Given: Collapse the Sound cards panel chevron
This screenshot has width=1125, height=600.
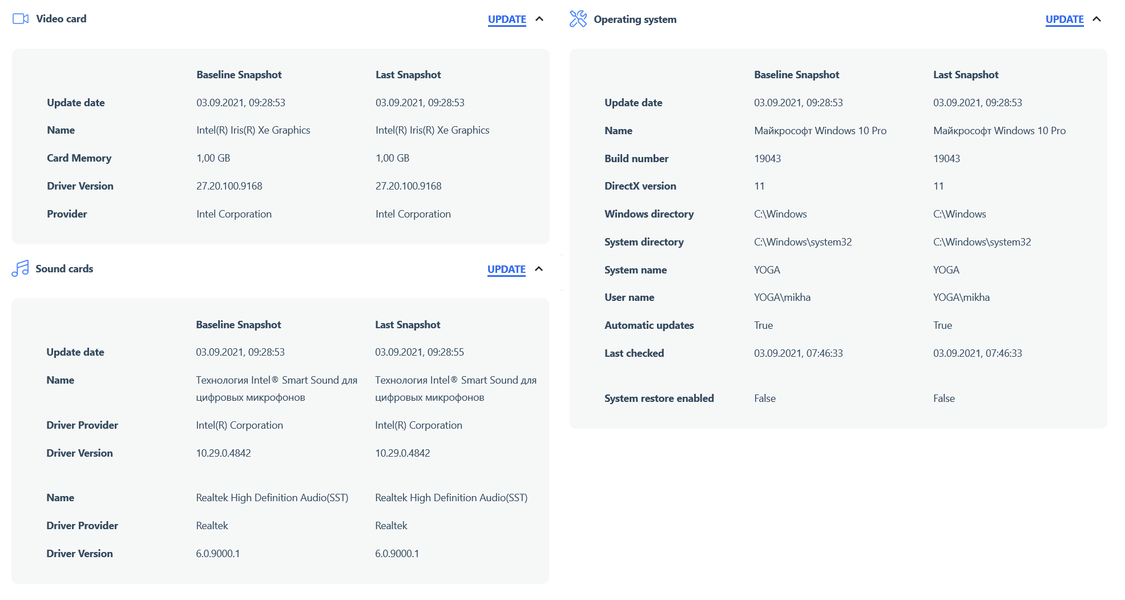Looking at the screenshot, I should [x=539, y=269].
